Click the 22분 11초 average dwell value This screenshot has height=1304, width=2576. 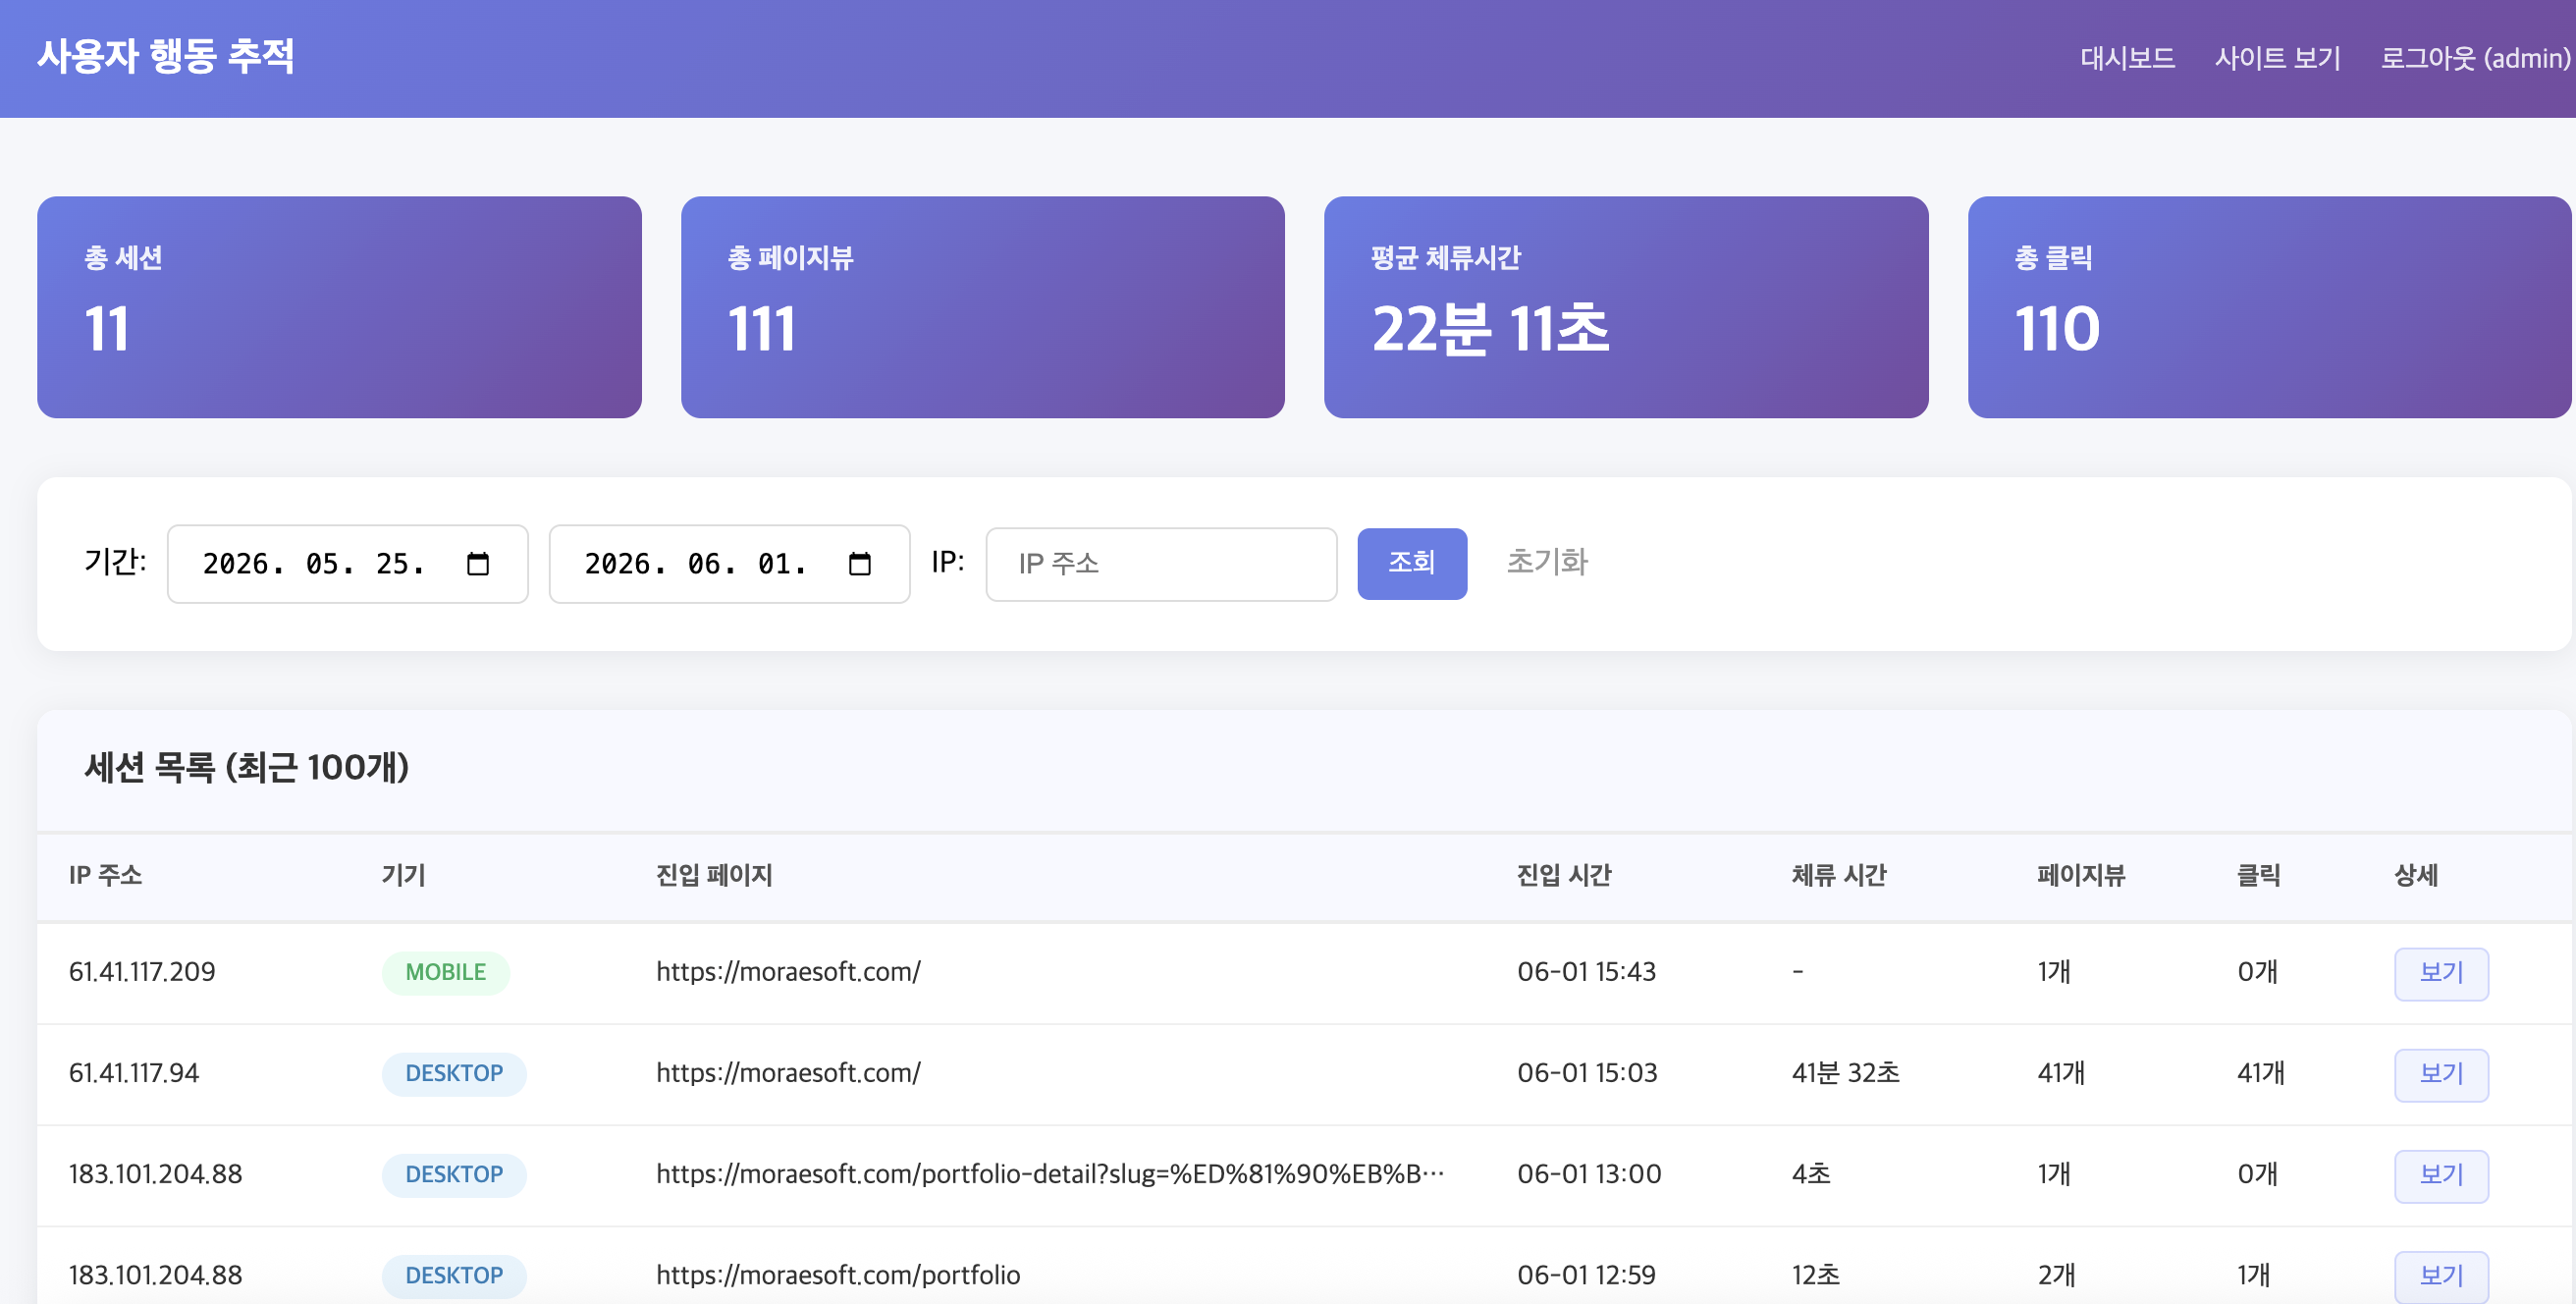click(1490, 329)
